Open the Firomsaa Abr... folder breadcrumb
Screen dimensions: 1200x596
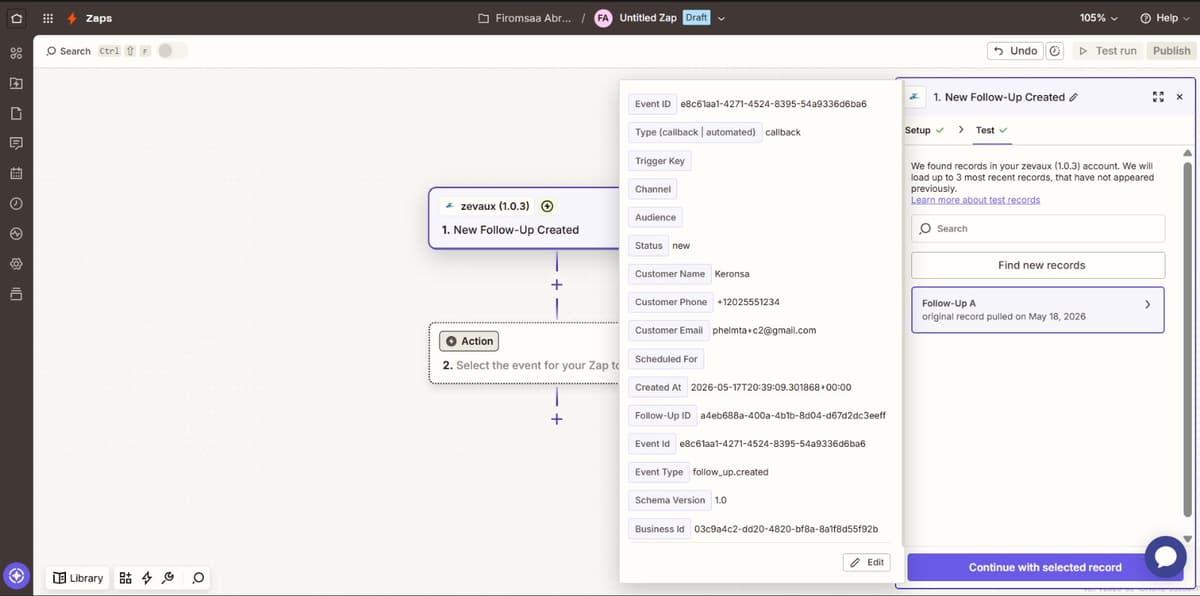coord(533,18)
